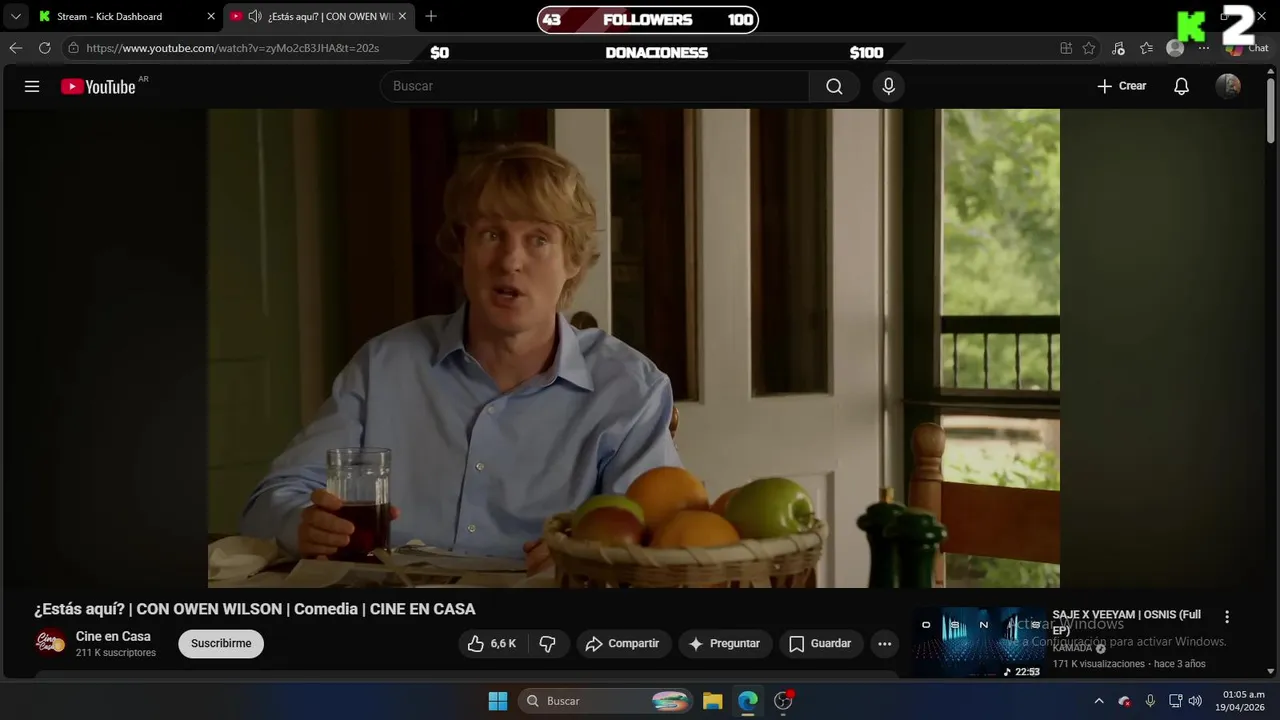This screenshot has width=1280, height=720.
Task: Open Cine en Casa channel avatar
Action: click(50, 643)
